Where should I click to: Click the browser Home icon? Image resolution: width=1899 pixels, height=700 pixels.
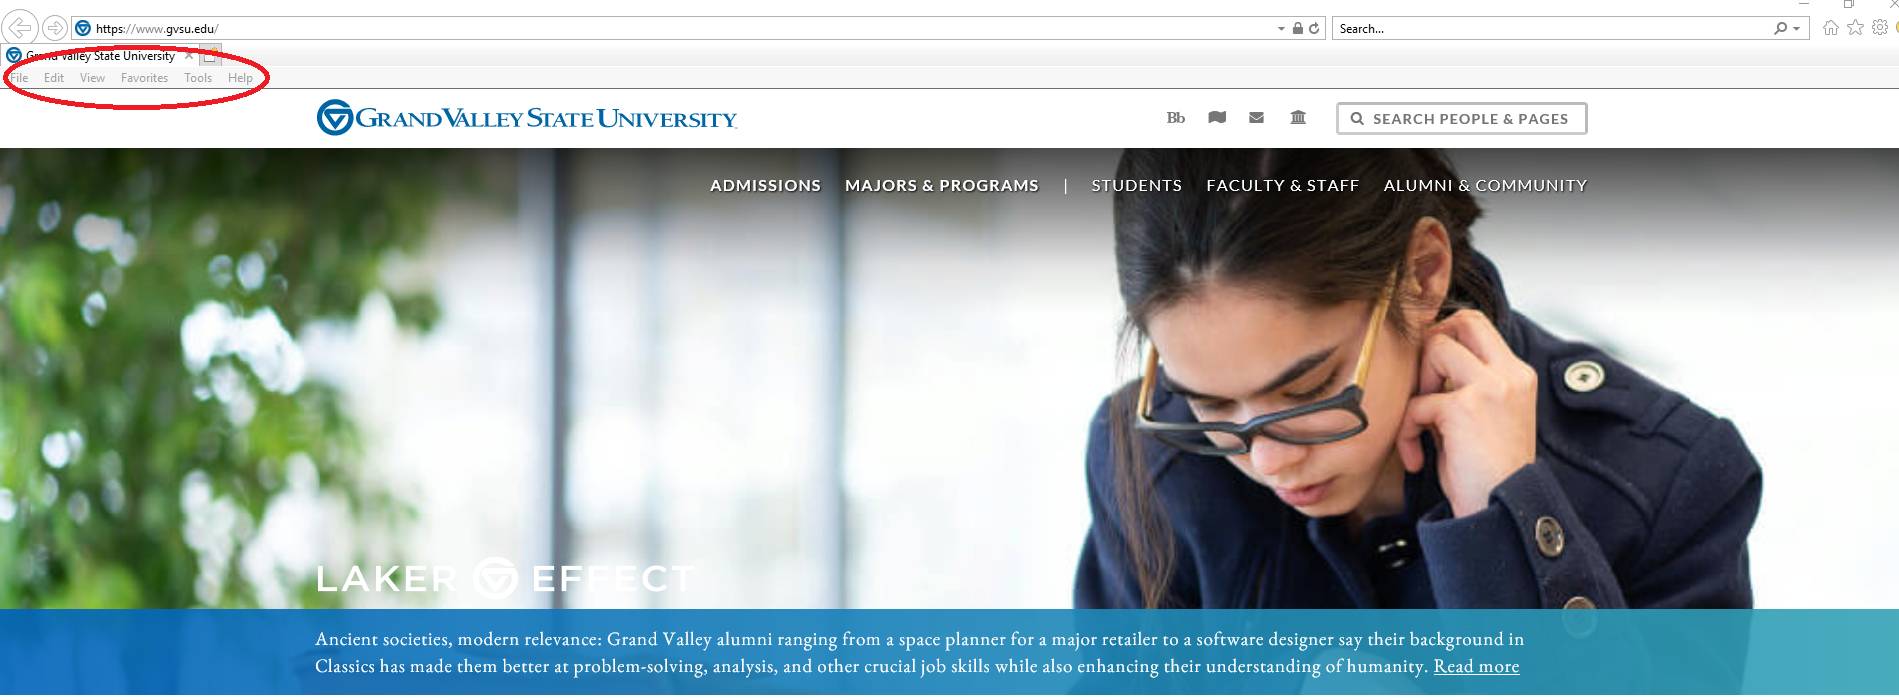(x=1830, y=28)
